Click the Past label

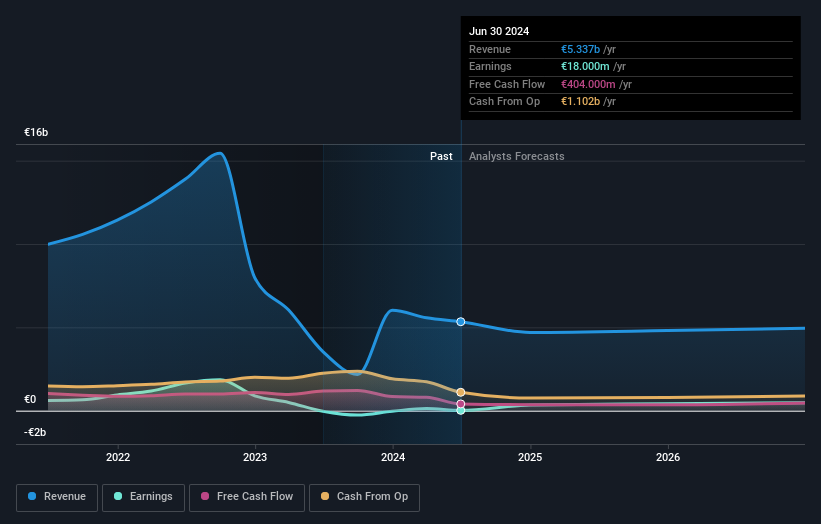tap(441, 156)
